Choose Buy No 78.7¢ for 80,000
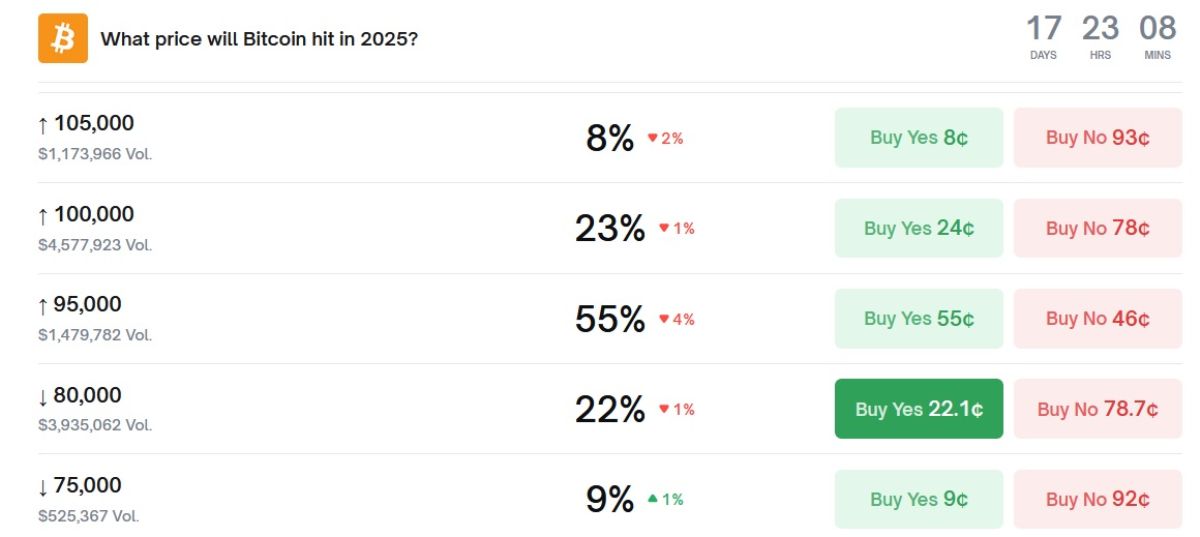The width and height of the screenshot is (1200, 537). coord(1097,409)
